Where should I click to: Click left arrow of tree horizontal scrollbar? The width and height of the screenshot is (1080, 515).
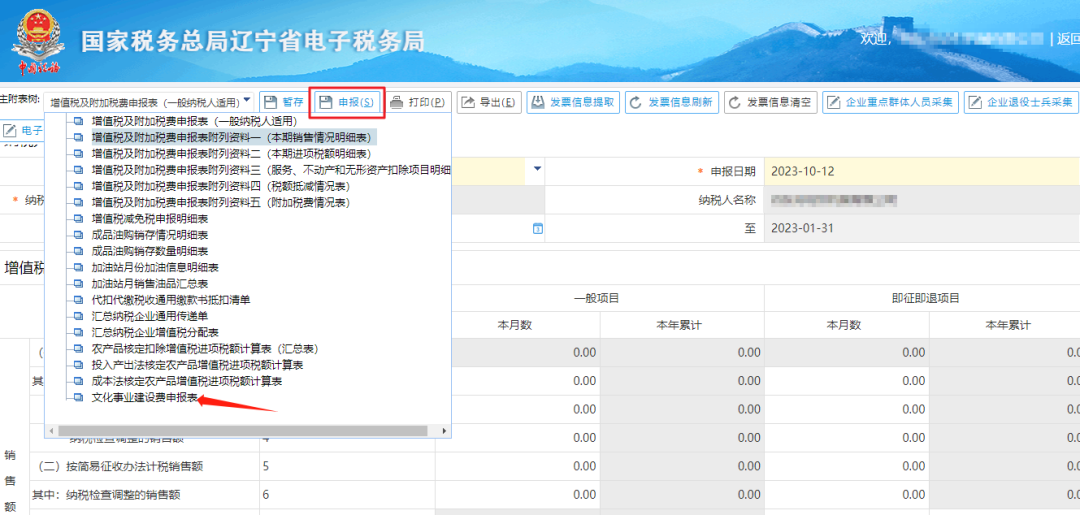(51, 430)
